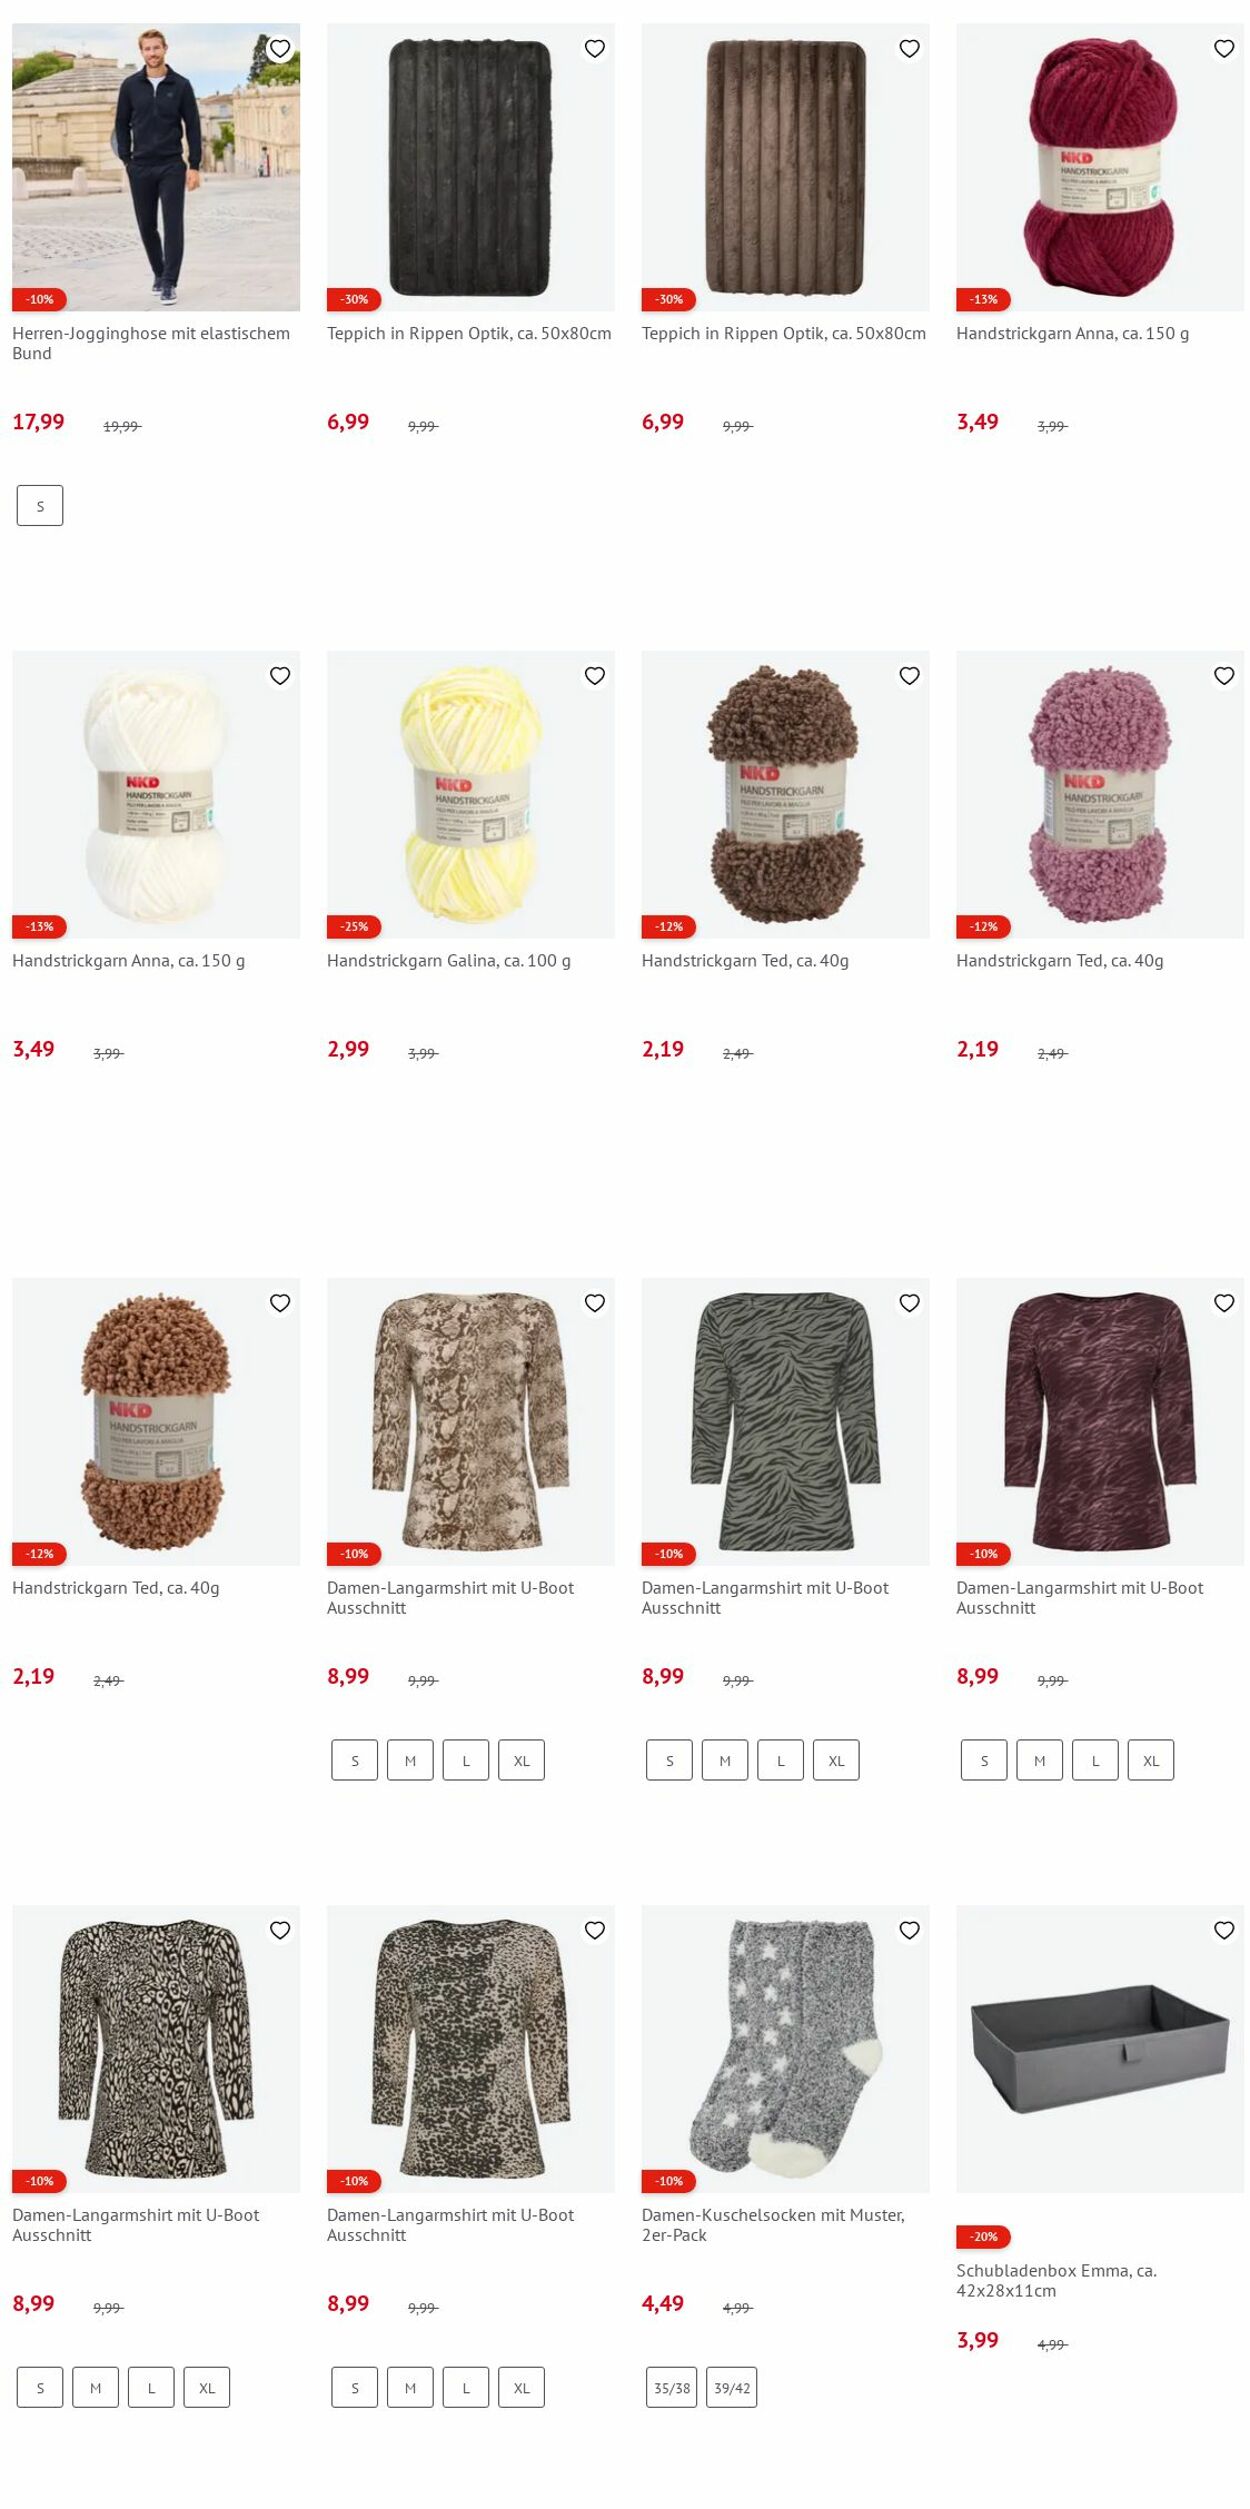Heart the pink Handstrickgarn Ted yarn
Image resolution: width=1250 pixels, height=2509 pixels.
(1224, 675)
